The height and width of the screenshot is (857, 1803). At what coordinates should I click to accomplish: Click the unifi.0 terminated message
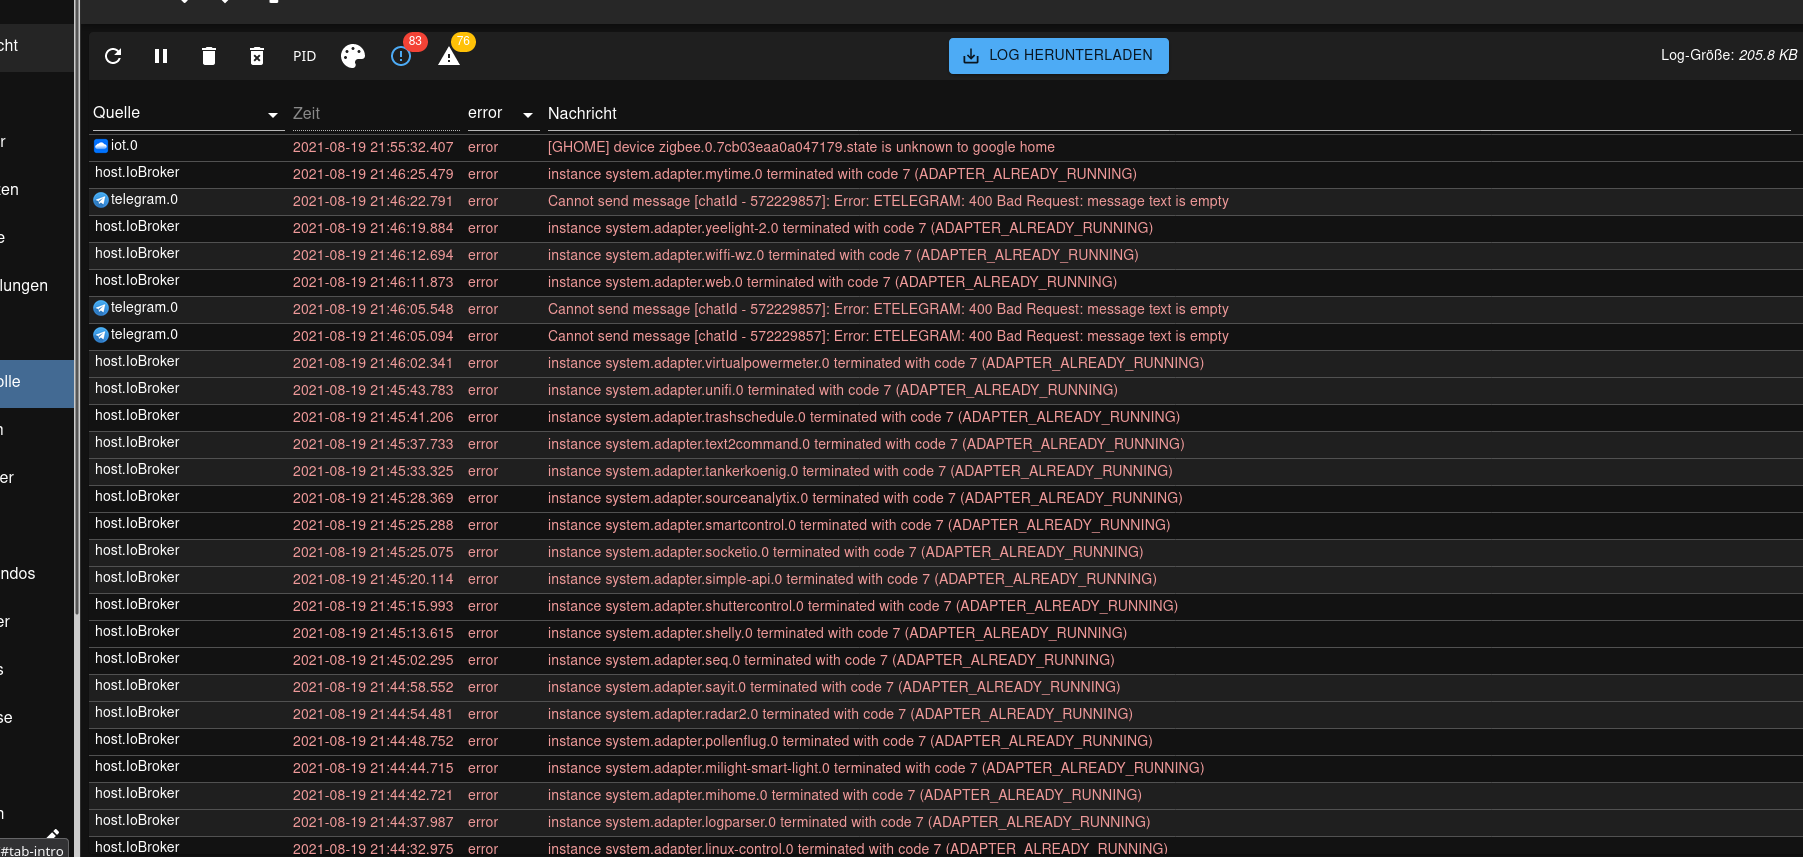click(x=833, y=390)
